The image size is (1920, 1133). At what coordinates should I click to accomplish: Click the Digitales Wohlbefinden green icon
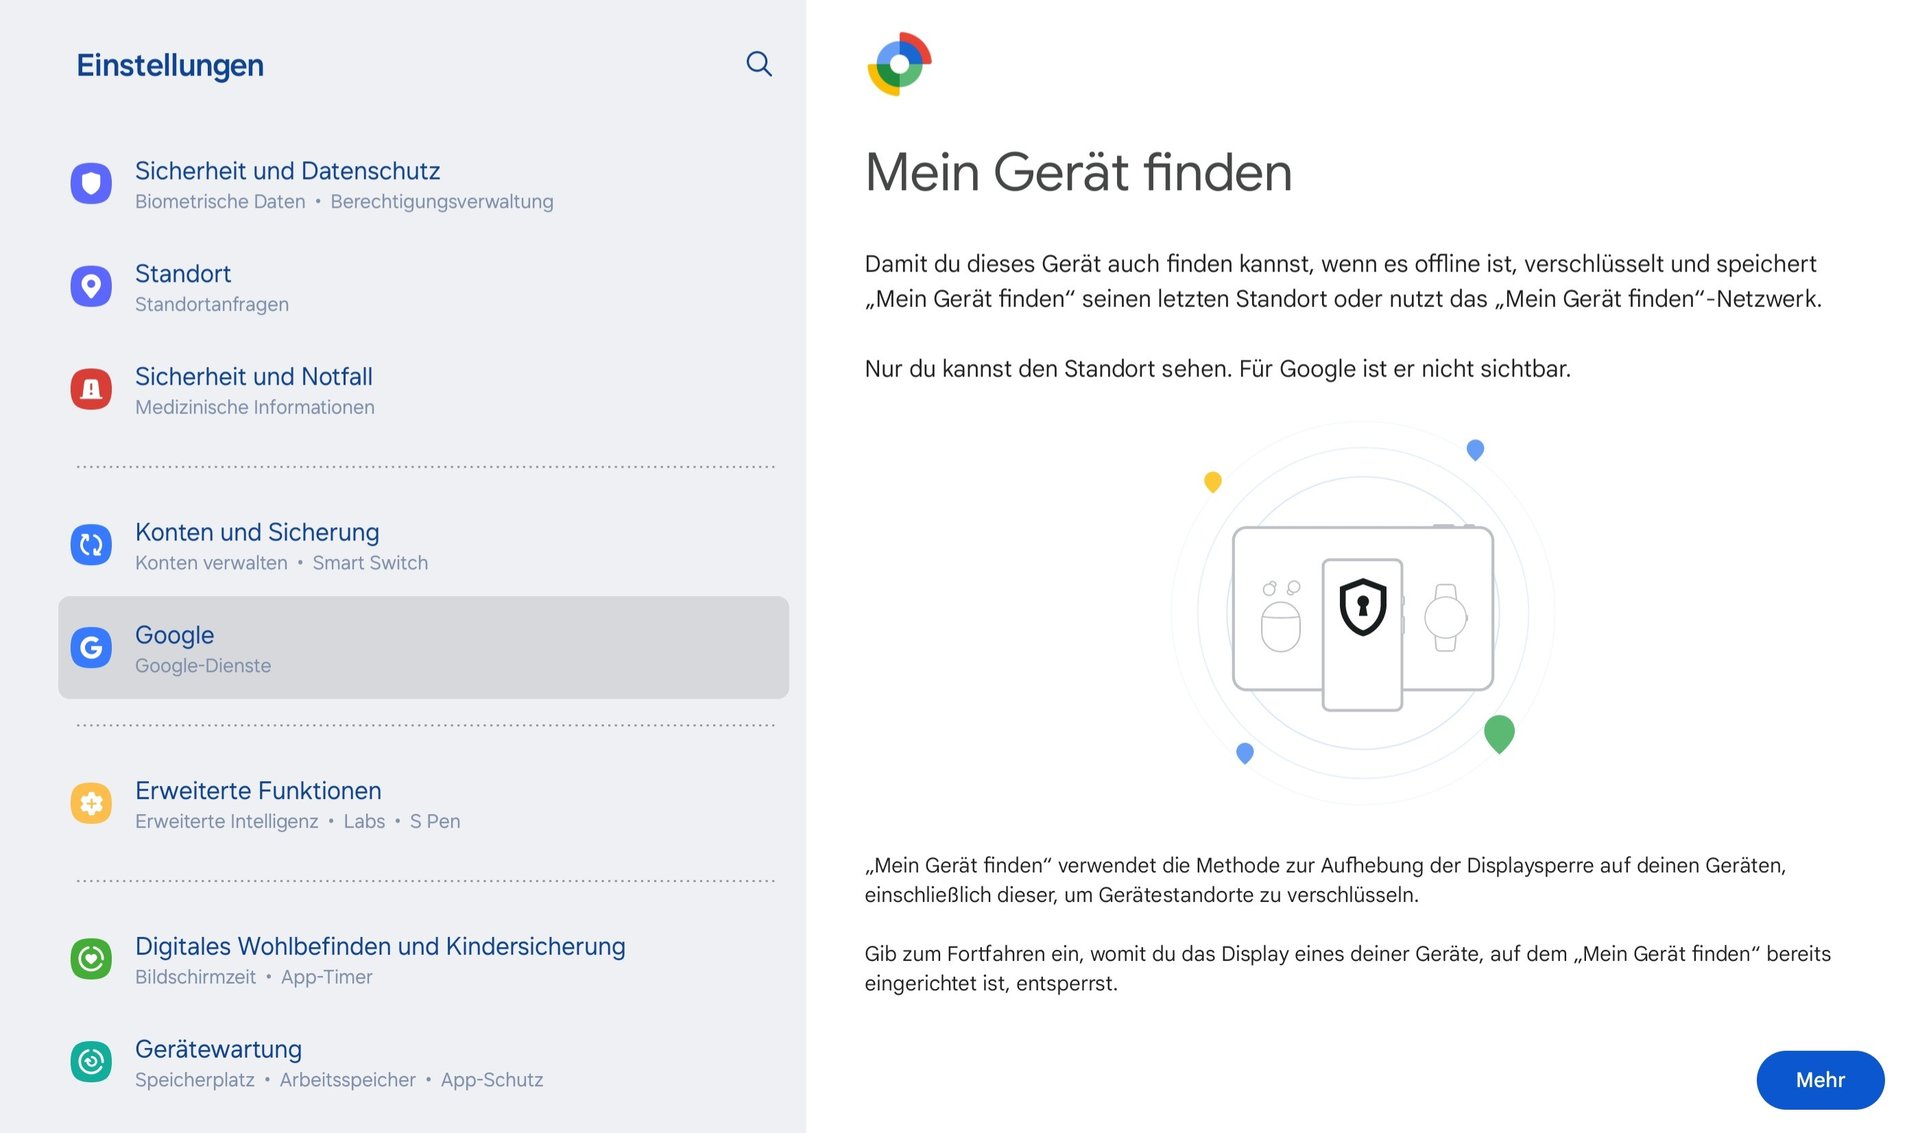(x=91, y=959)
